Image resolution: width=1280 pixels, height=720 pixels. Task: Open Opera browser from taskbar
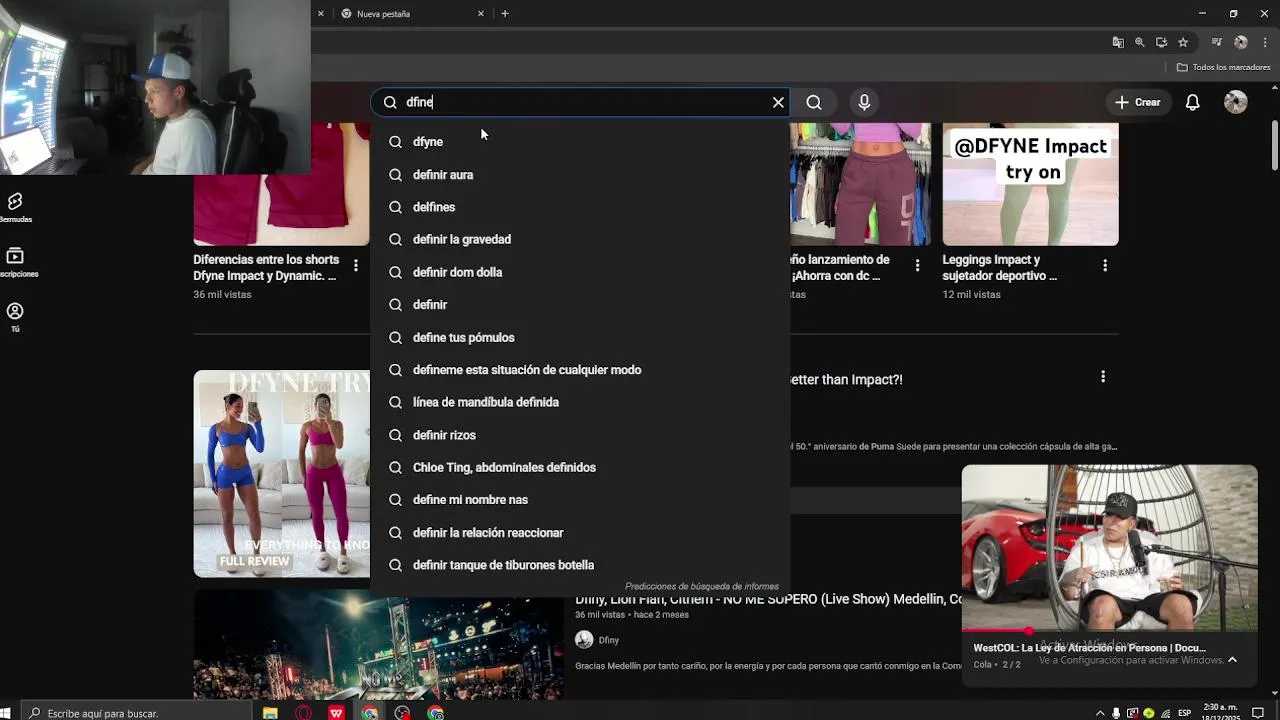click(303, 713)
